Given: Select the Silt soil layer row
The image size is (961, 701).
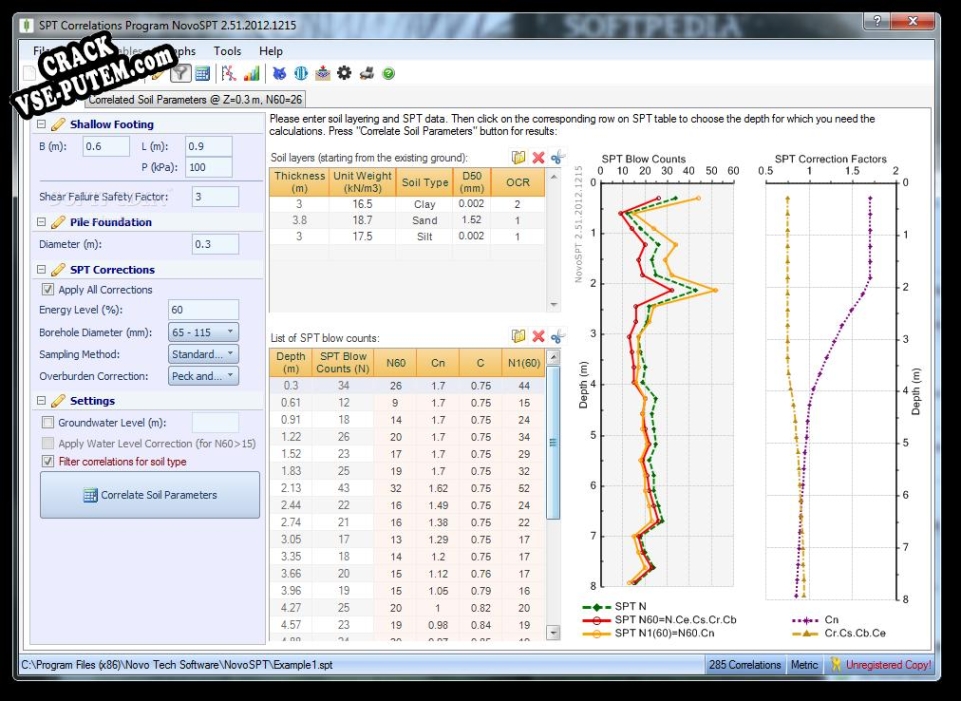Looking at the screenshot, I should pyautogui.click(x=407, y=236).
